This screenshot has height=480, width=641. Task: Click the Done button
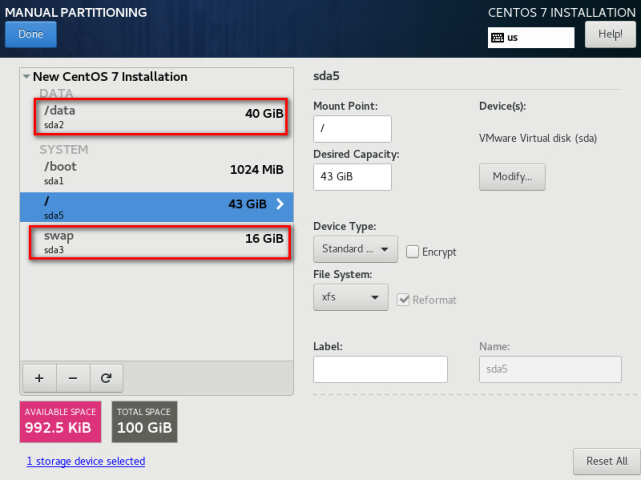coord(31,34)
